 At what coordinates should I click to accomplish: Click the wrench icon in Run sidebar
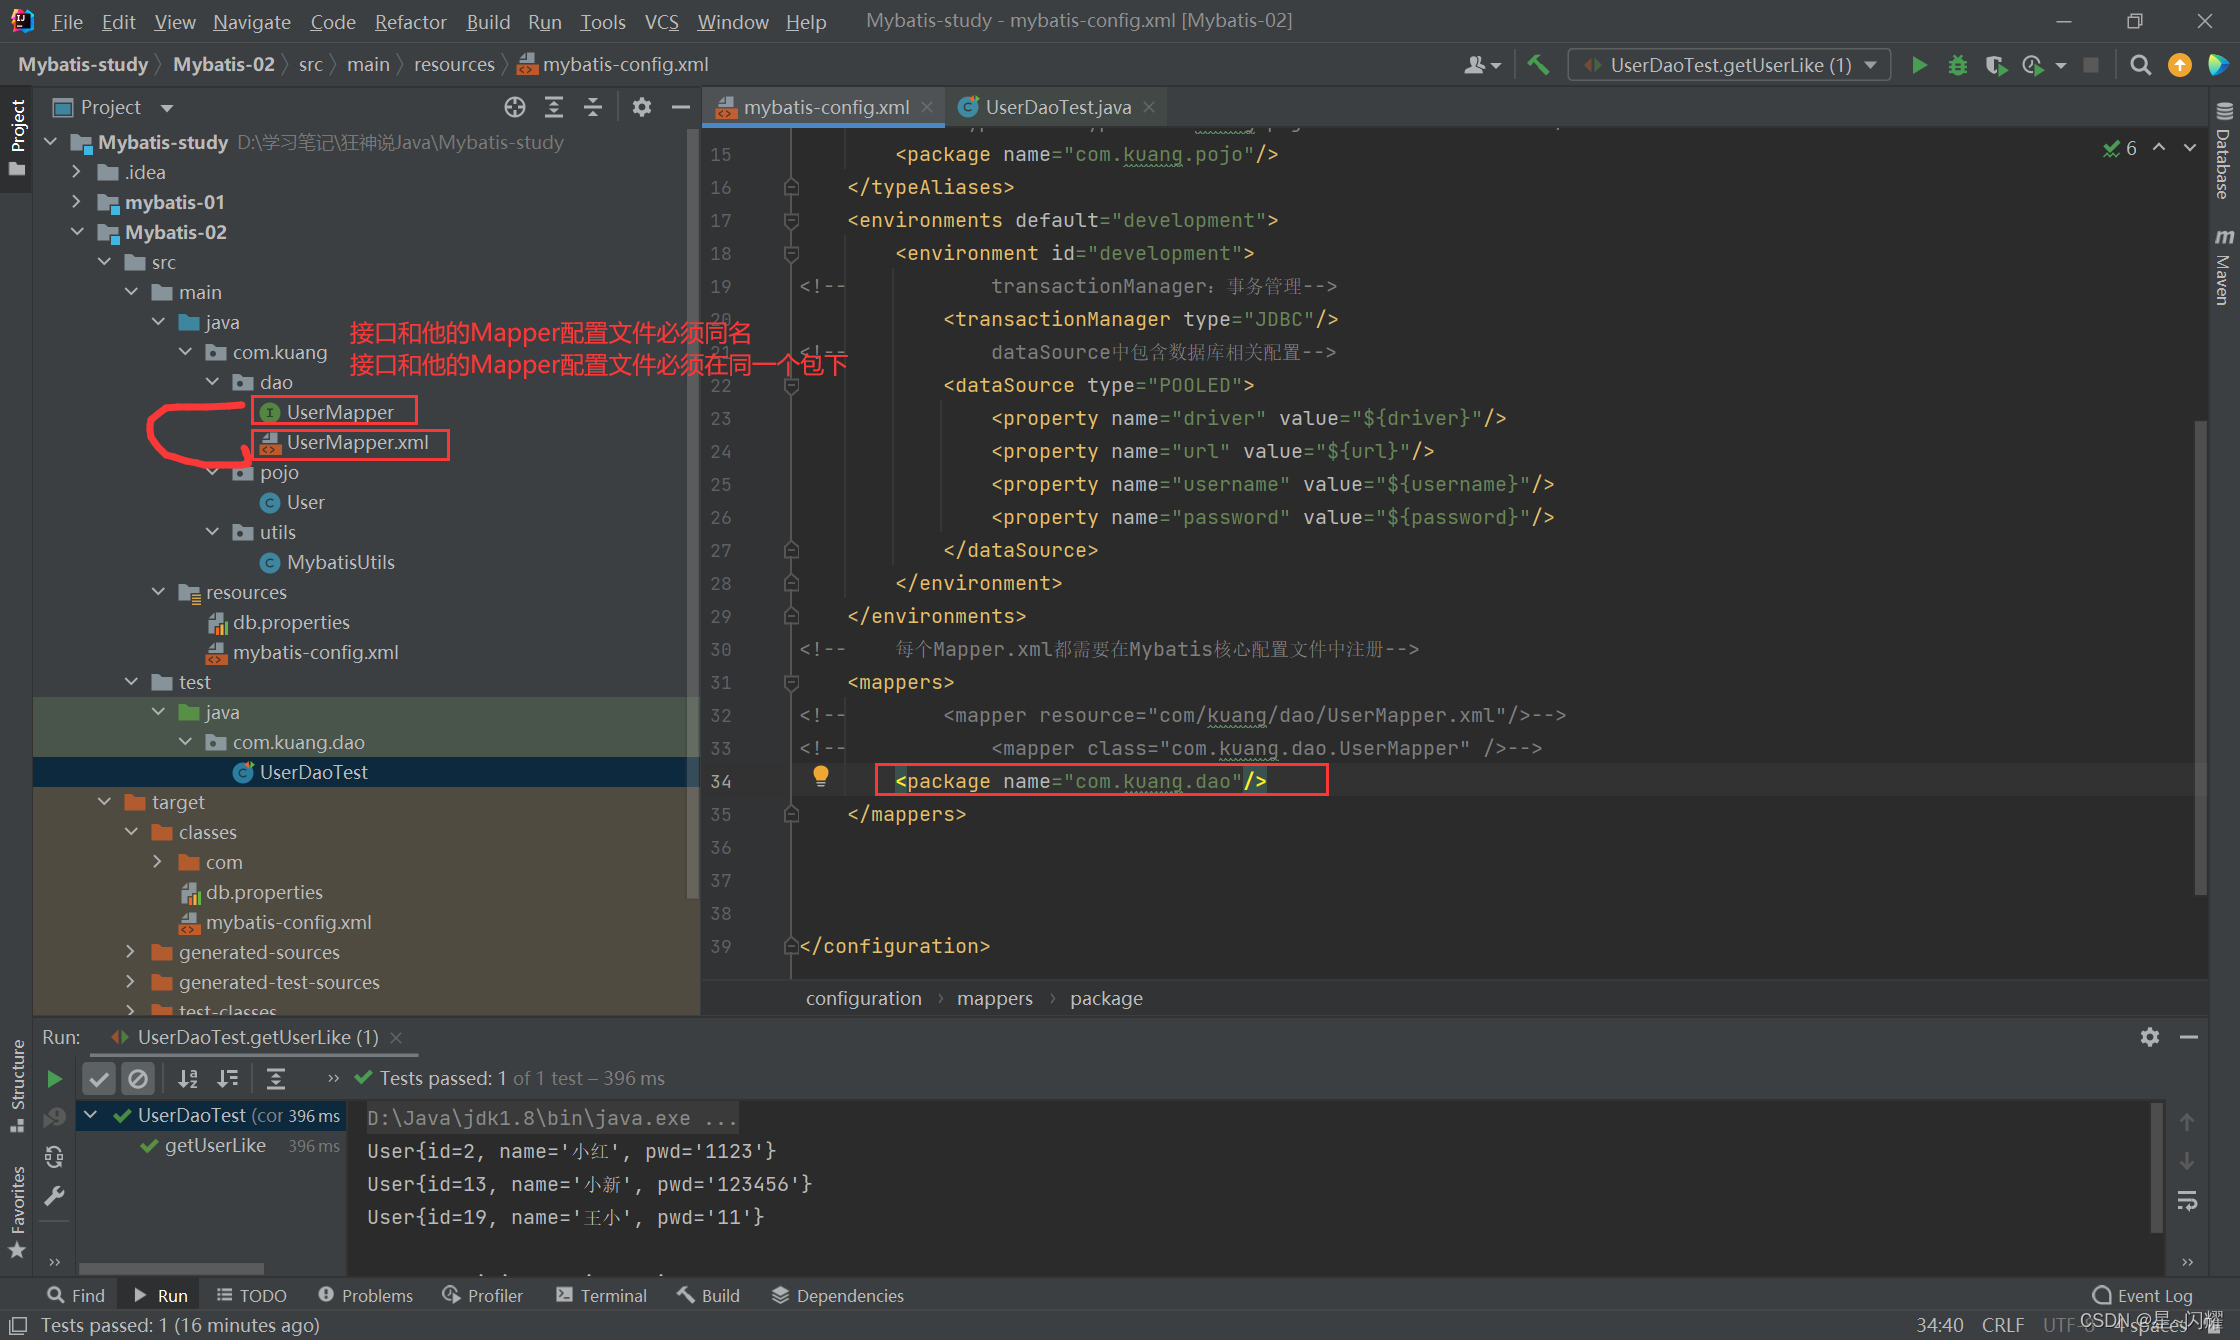(x=55, y=1196)
